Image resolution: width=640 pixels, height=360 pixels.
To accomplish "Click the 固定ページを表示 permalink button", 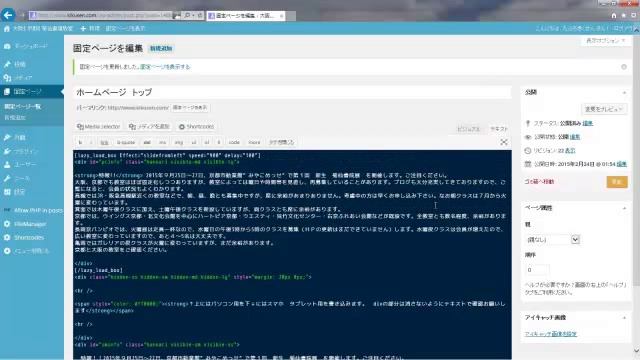I will click(x=190, y=108).
